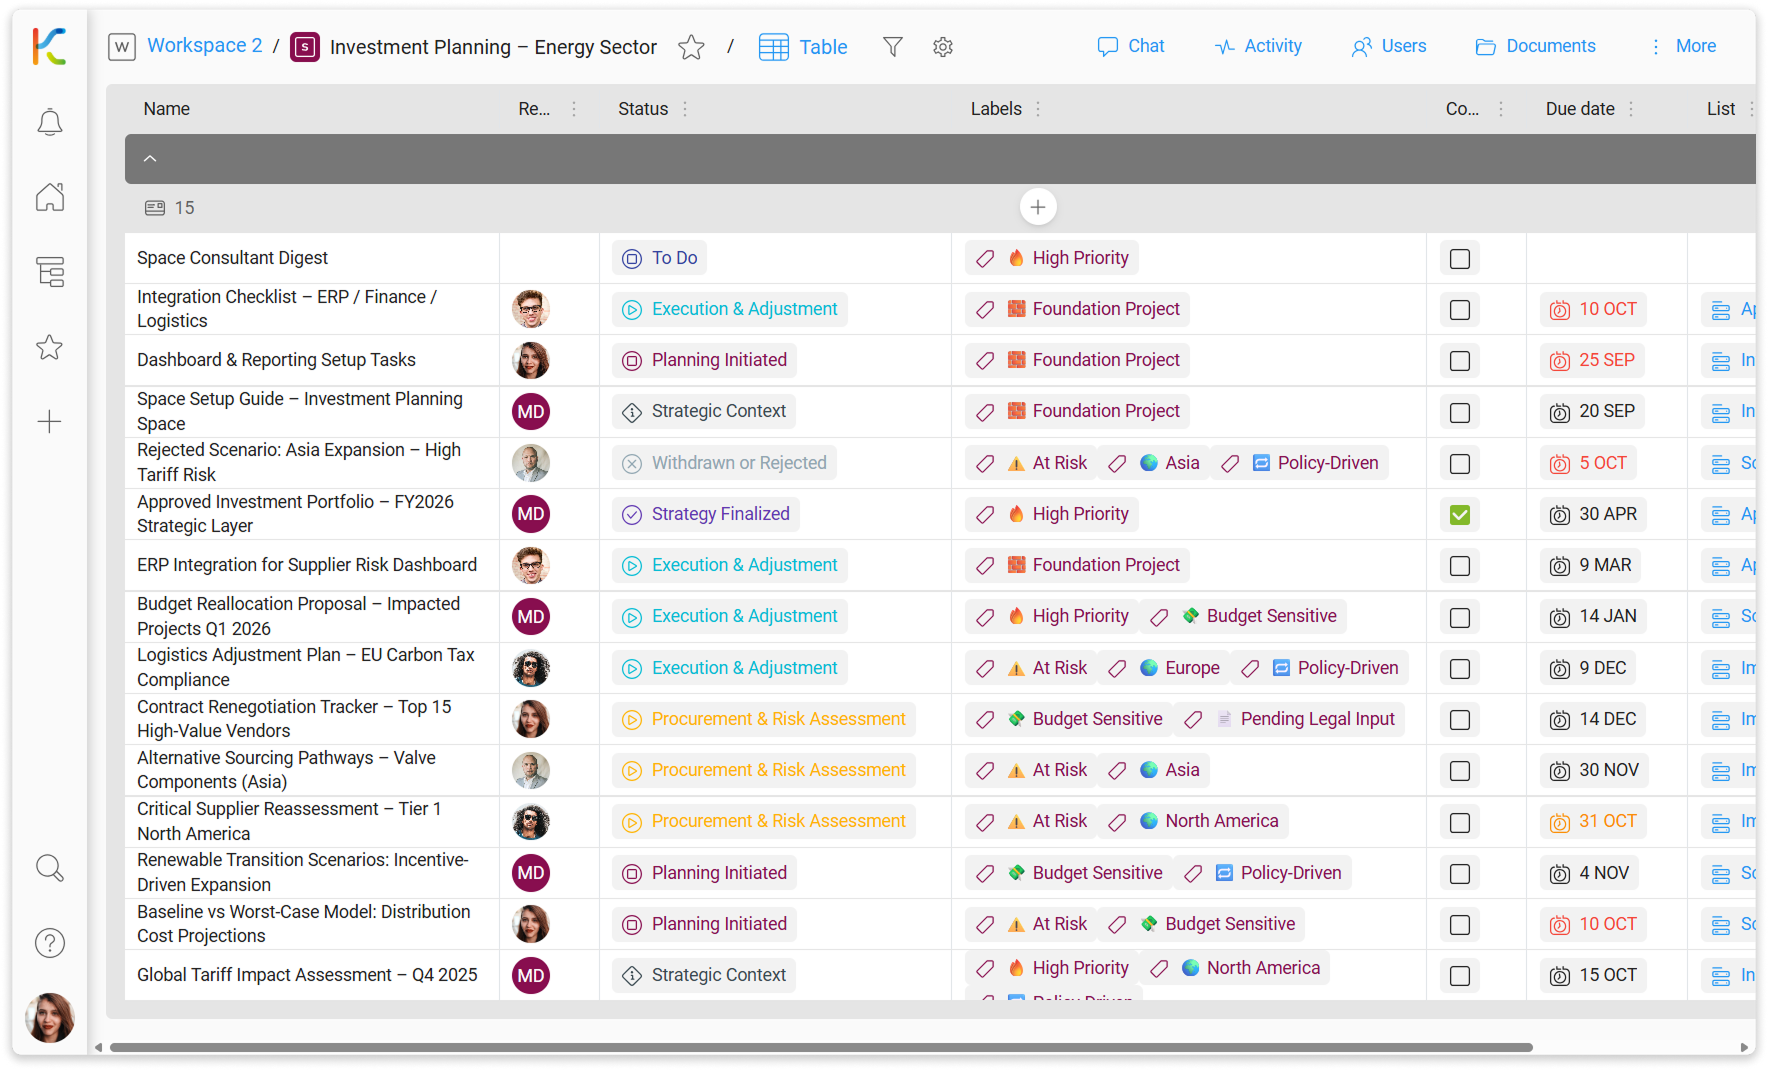This screenshot has height=1070, width=1768.
Task: Collapse the task group with chevron
Action: pos(150,159)
